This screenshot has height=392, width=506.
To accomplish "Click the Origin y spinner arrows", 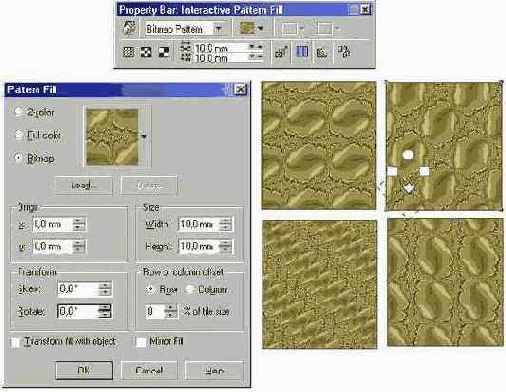I will 79,247.
